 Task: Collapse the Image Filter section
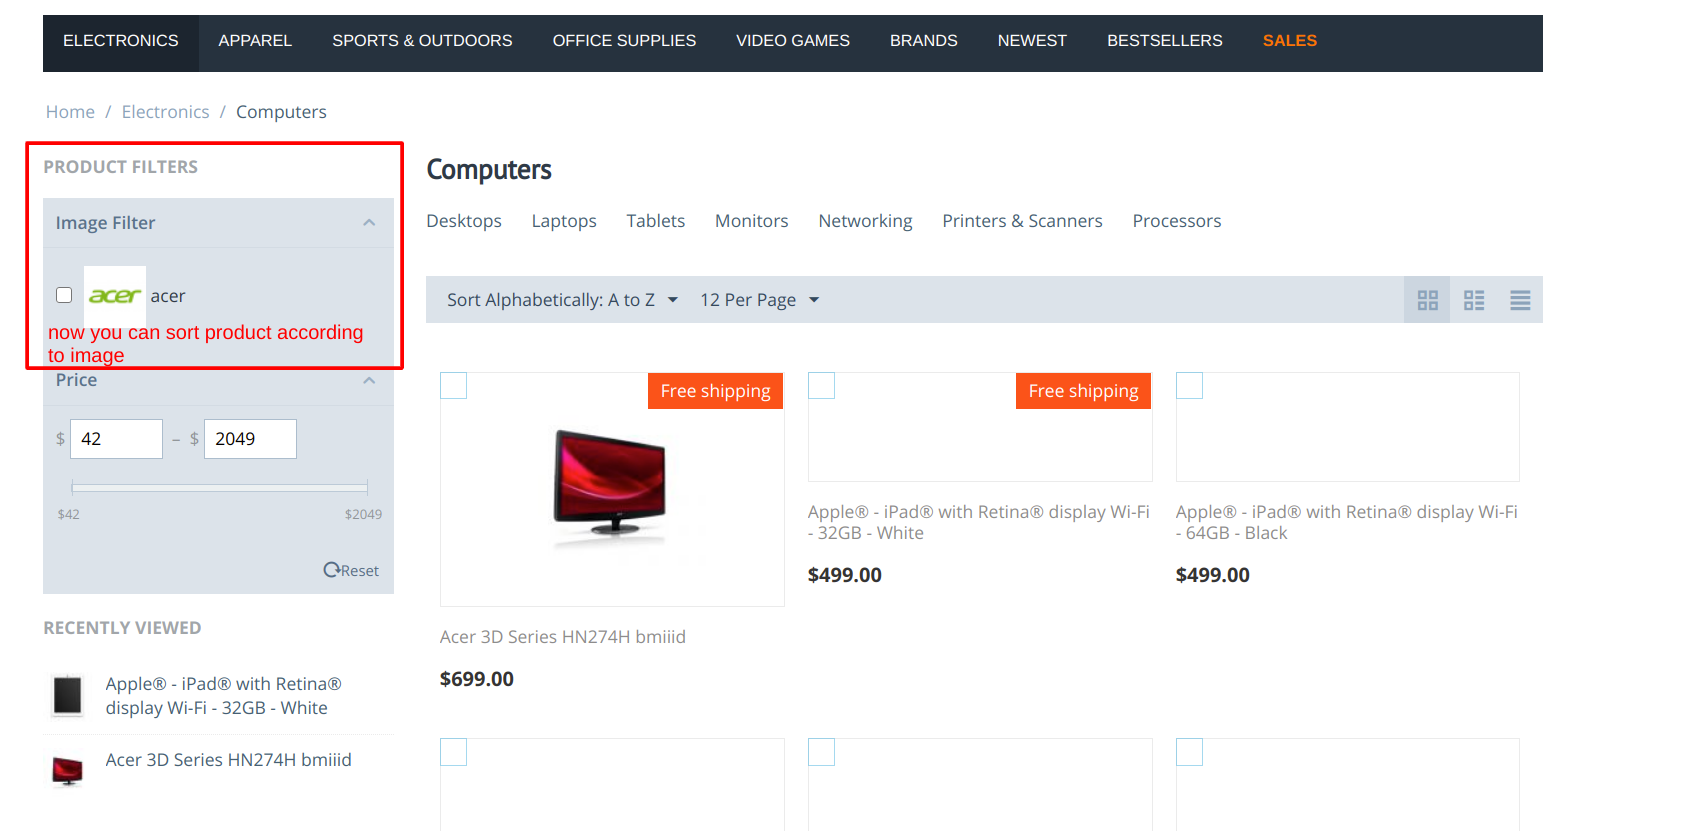click(x=369, y=223)
